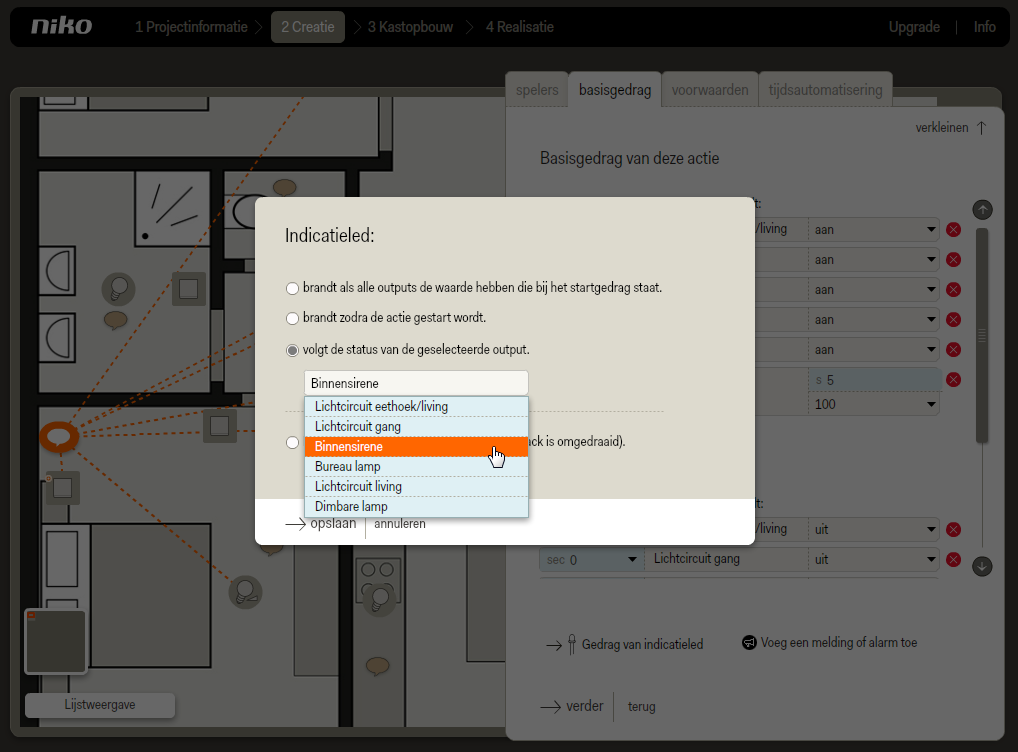This screenshot has width=1018, height=752.
Task: Open the '100' value dropdown
Action: click(x=874, y=404)
